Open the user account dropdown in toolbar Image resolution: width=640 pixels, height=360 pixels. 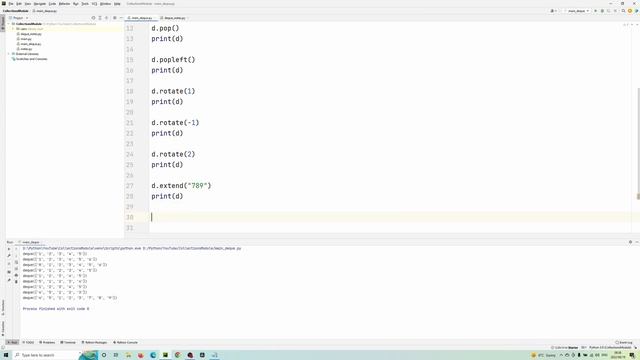553,11
